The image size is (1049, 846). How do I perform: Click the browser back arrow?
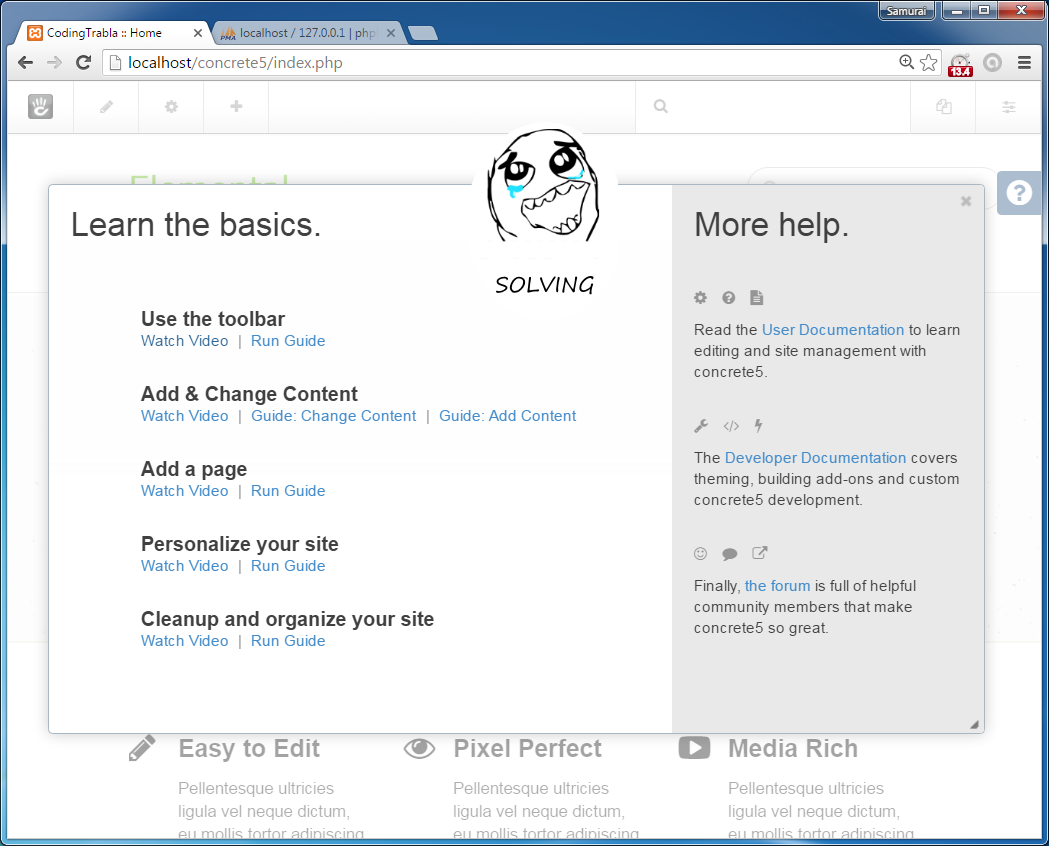point(25,63)
